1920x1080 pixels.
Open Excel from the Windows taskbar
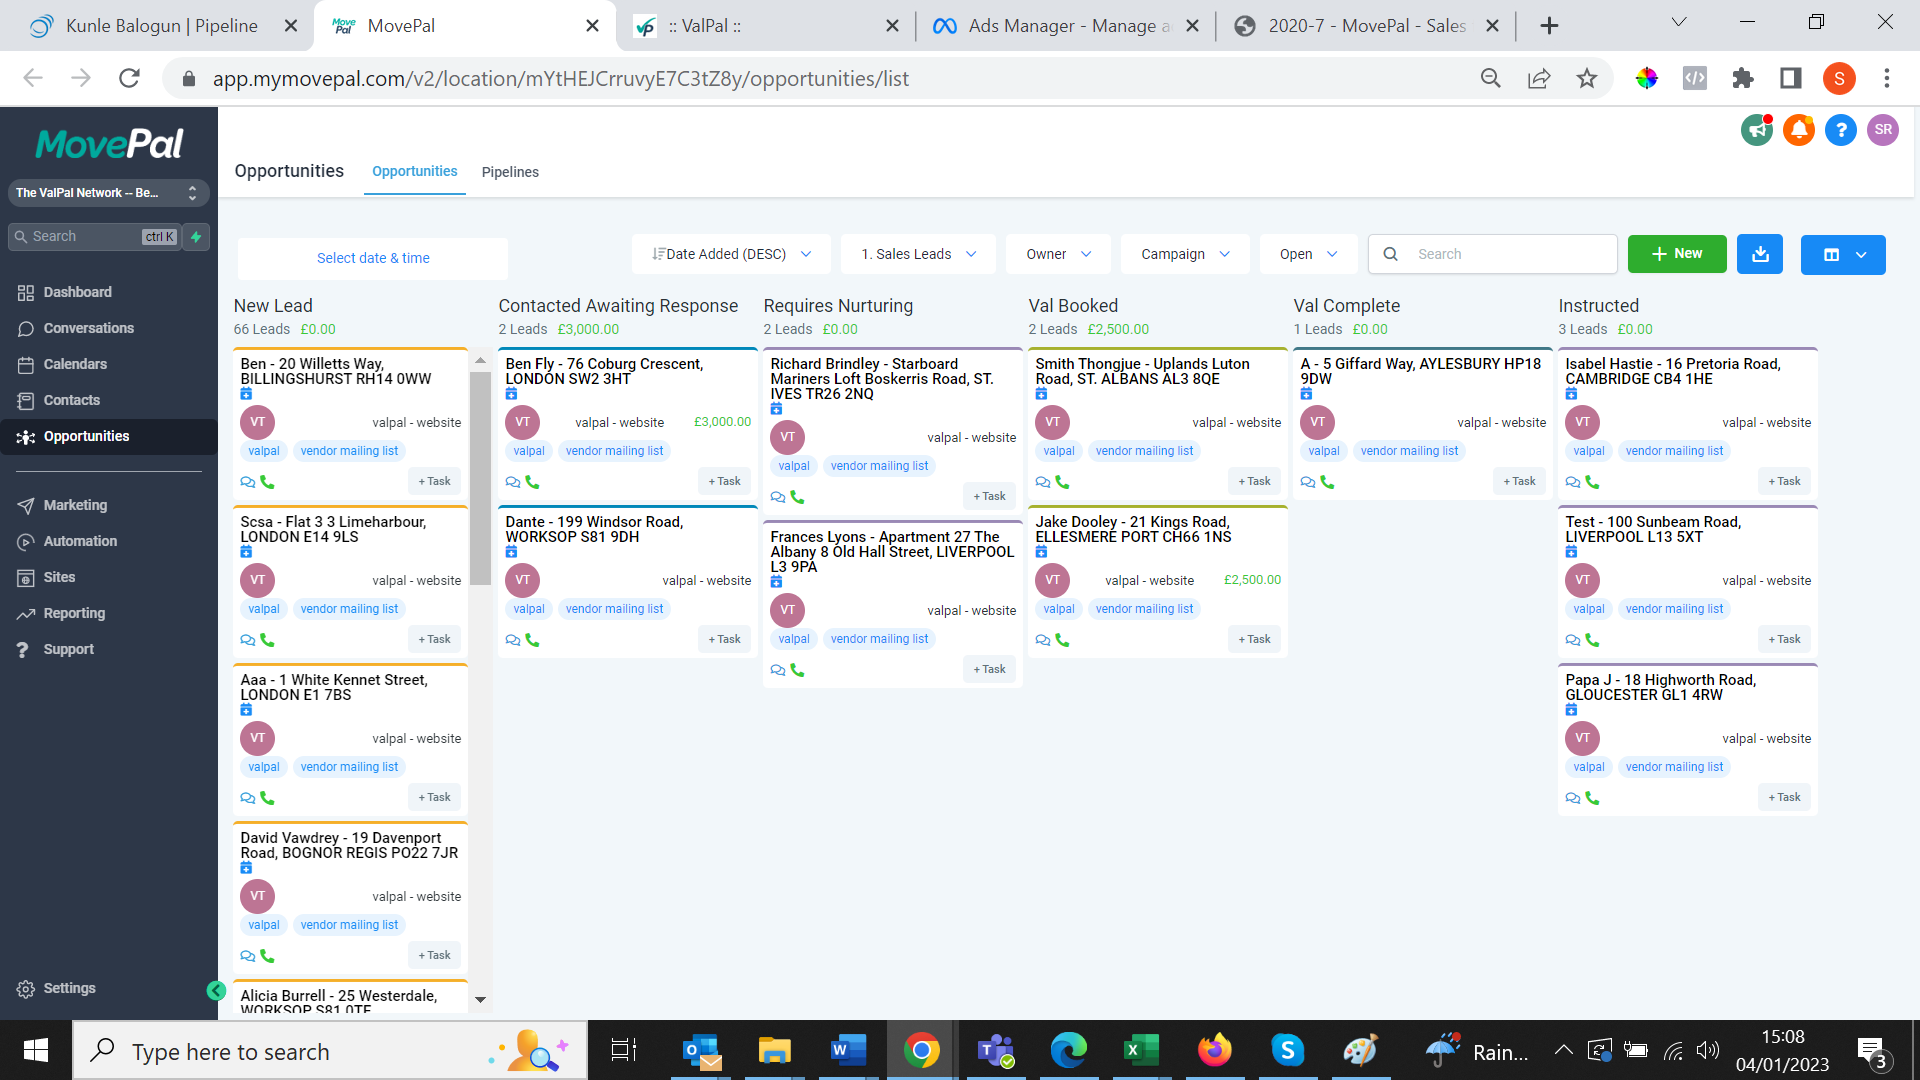(x=1141, y=1050)
